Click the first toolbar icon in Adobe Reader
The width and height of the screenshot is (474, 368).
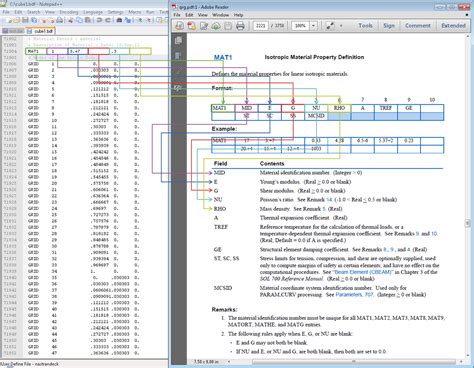179,26
